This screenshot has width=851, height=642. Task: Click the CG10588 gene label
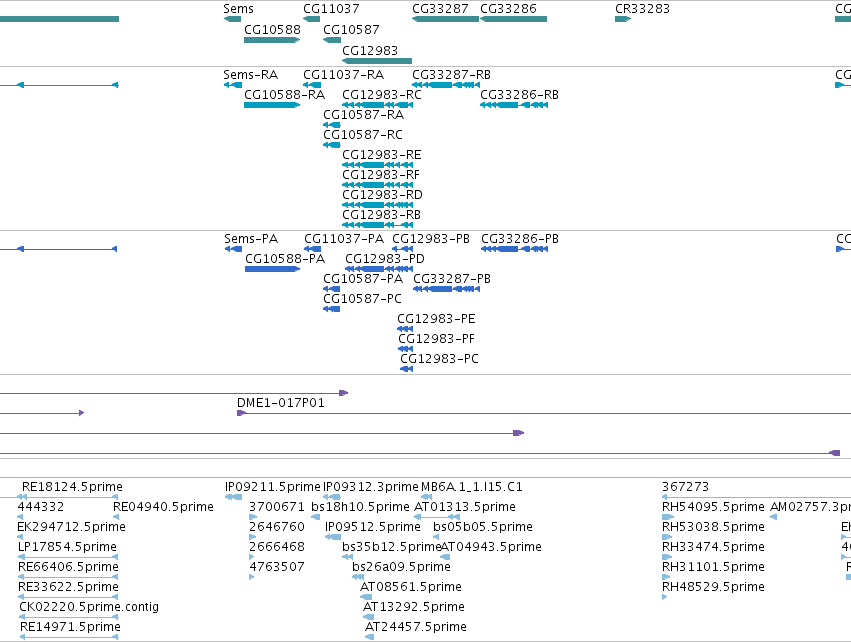coord(272,29)
